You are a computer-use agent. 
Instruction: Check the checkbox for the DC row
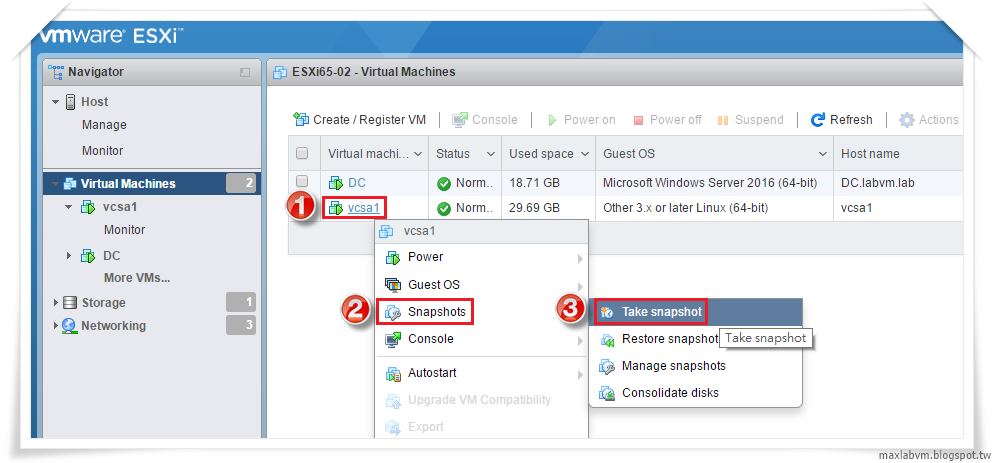coord(302,181)
